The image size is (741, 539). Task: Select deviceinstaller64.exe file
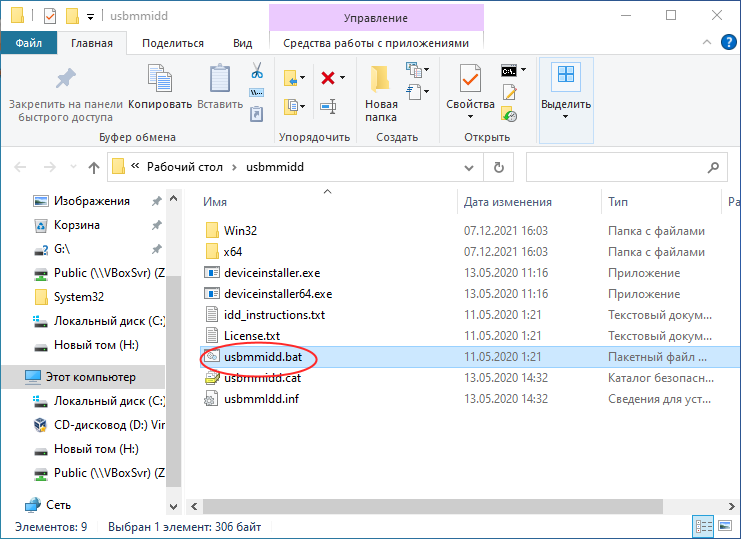click(278, 294)
